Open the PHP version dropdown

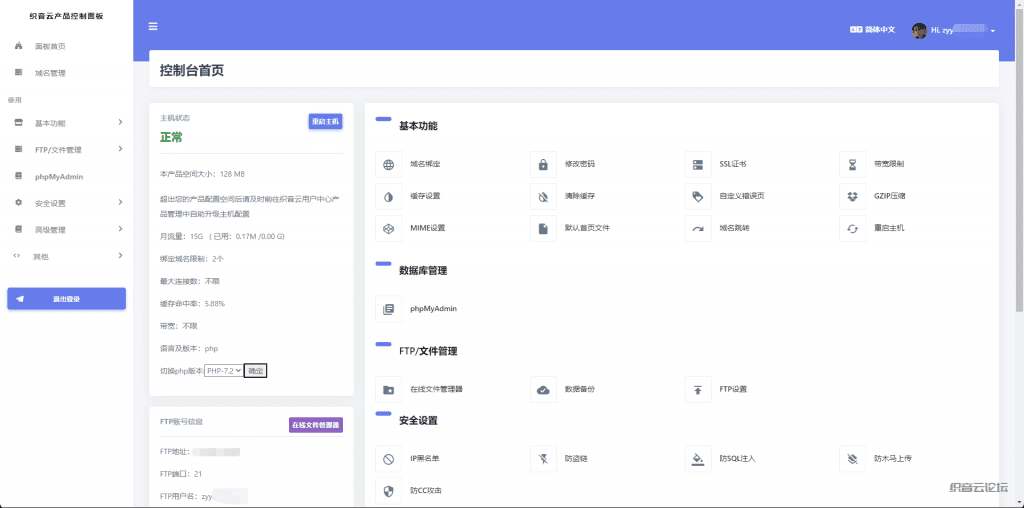pyautogui.click(x=224, y=371)
